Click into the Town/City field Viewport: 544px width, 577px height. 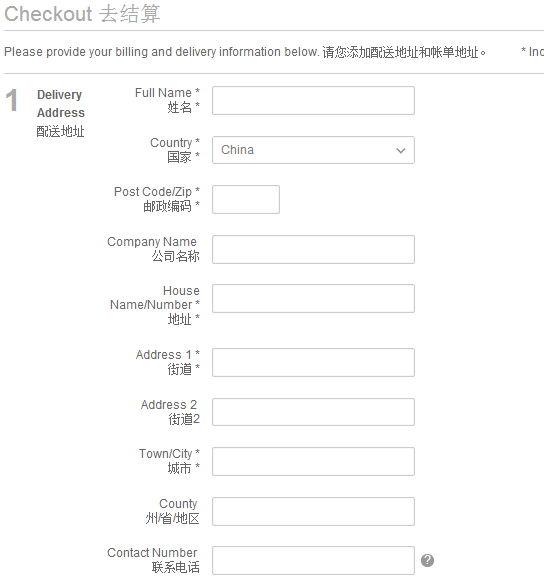[313, 461]
